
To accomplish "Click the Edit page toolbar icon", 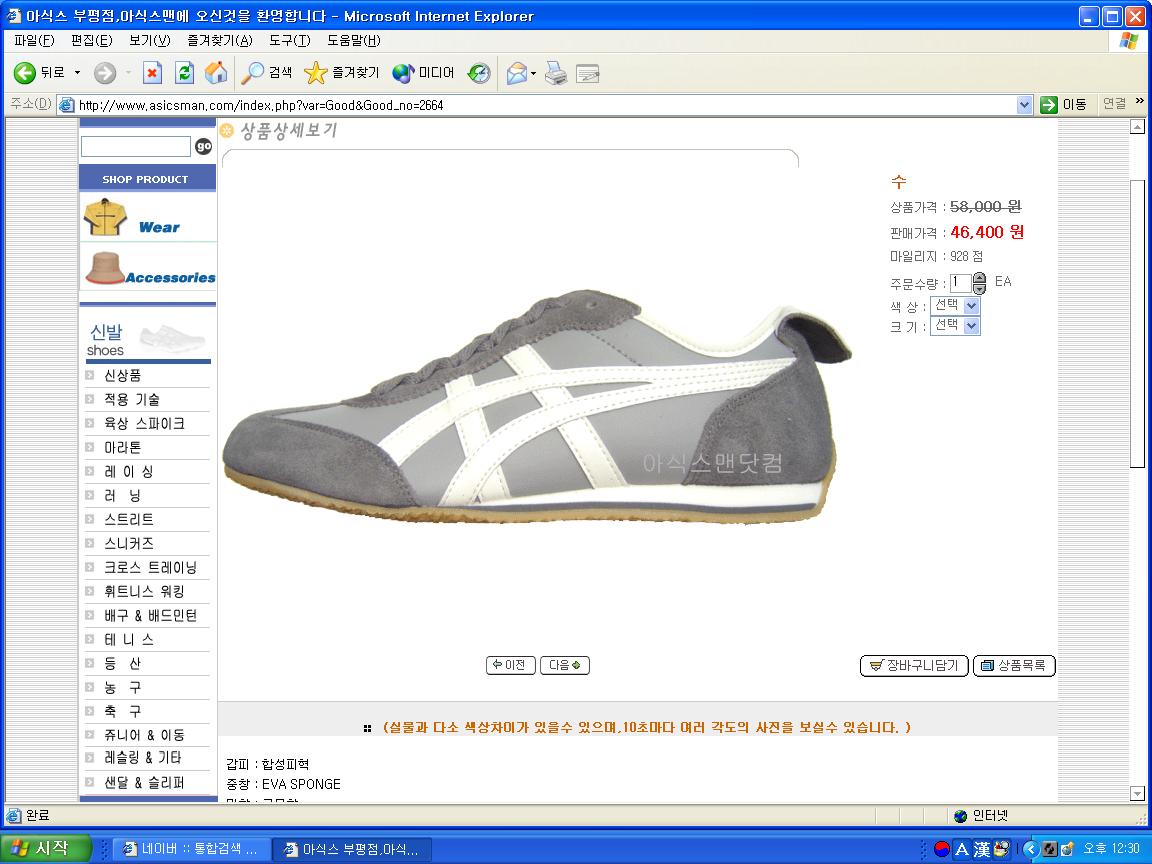I will (x=588, y=73).
